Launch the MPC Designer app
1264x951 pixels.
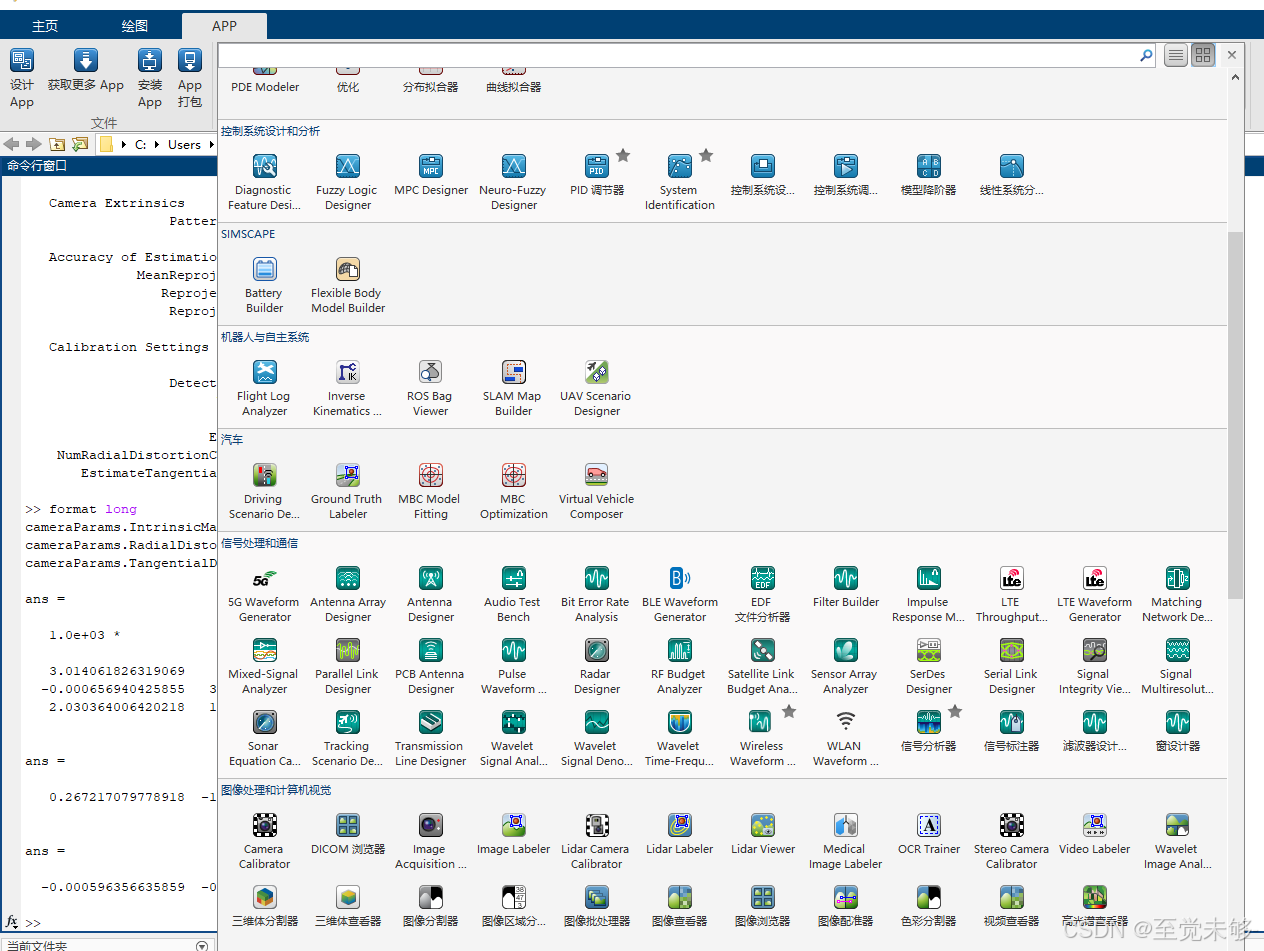coord(431,175)
